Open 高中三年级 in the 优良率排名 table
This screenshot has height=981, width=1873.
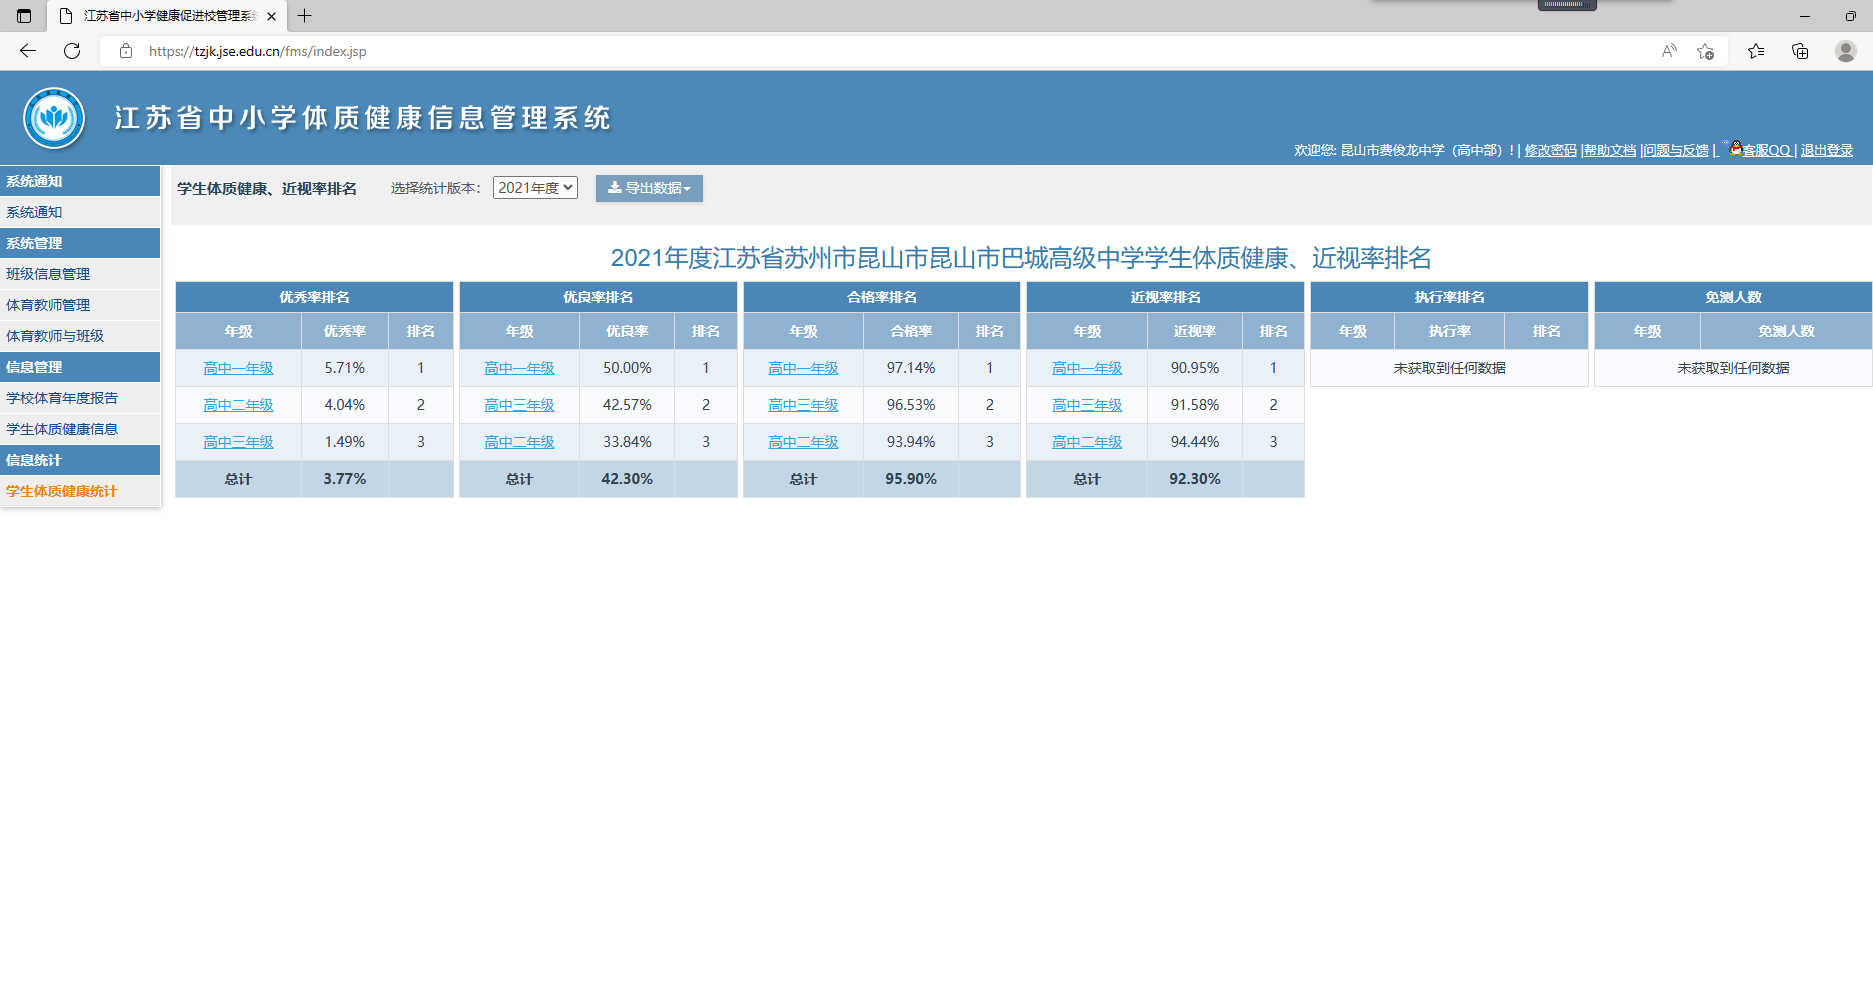pyautogui.click(x=519, y=405)
